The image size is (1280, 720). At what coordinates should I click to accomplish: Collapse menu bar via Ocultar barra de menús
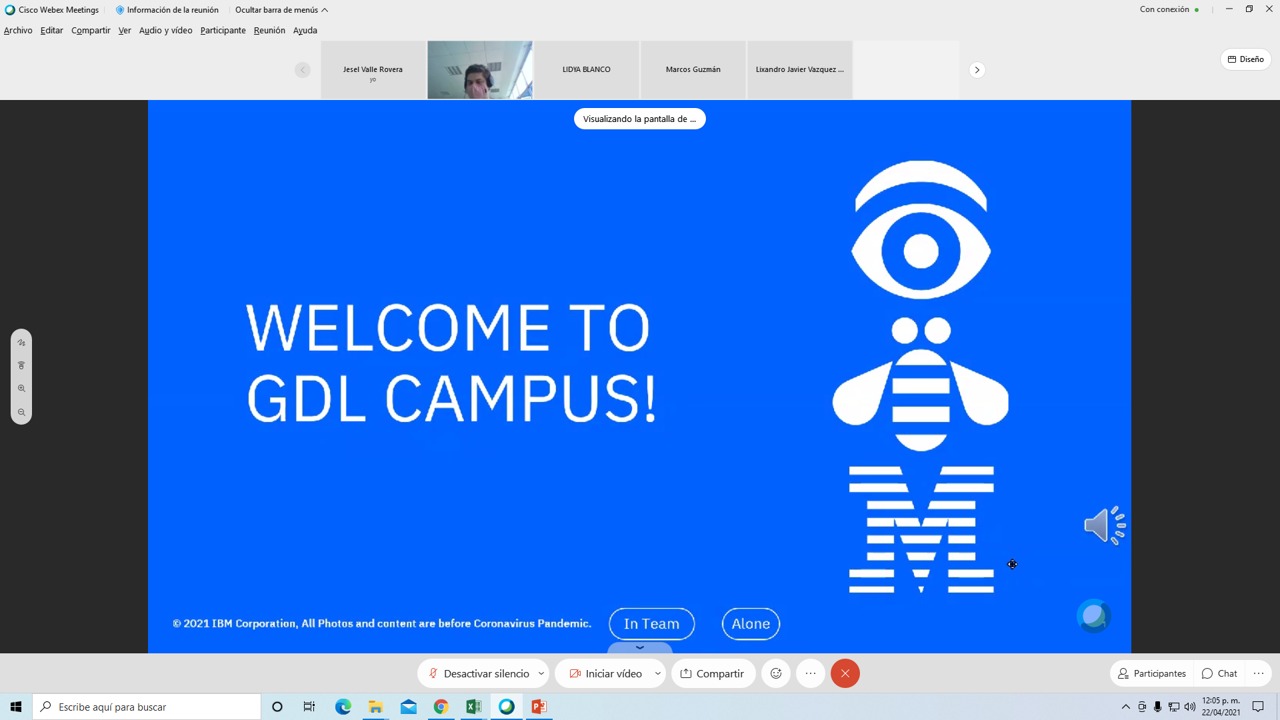click(281, 10)
